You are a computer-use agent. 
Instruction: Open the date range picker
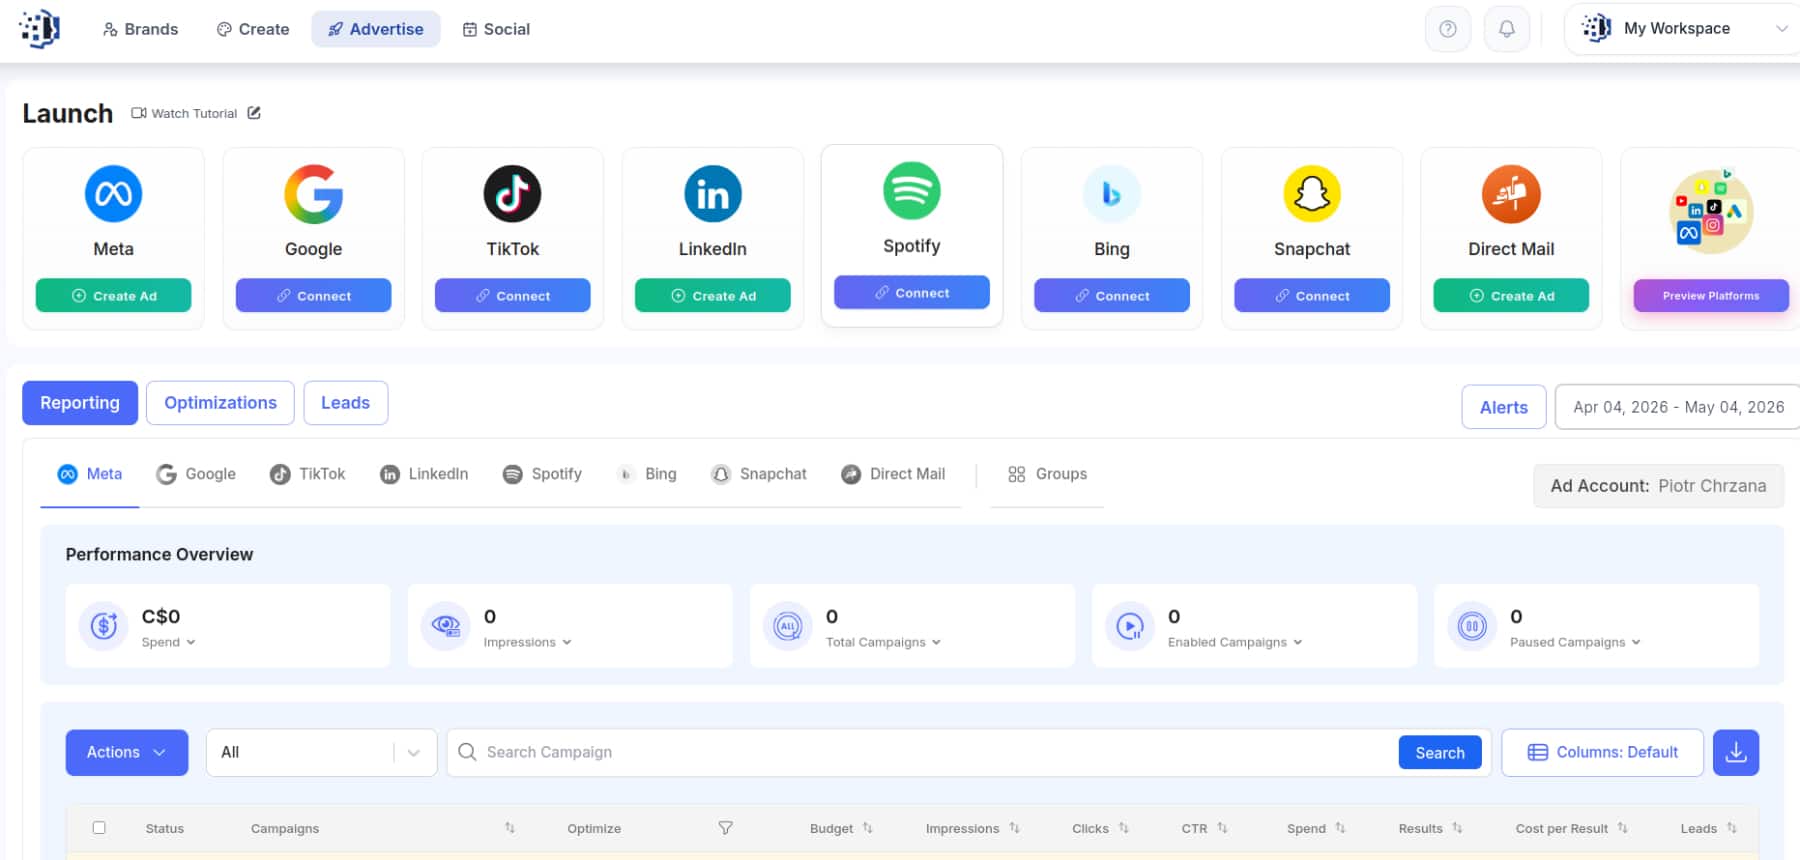click(x=1678, y=407)
